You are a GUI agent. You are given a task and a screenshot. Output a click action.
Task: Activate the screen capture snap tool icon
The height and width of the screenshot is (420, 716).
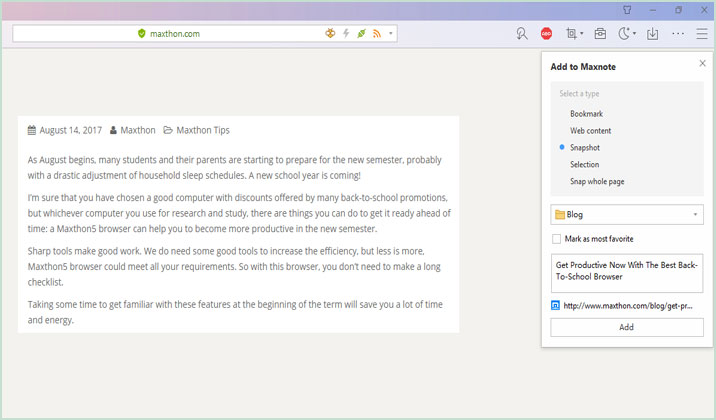pos(571,33)
